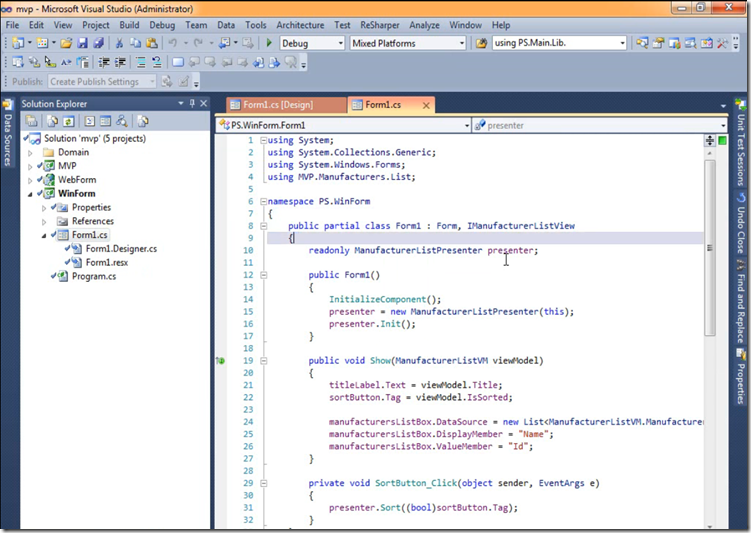The width and height of the screenshot is (751, 533).
Task: Click Solution Explorer Properties icon
Action: pyautogui.click(x=32, y=121)
